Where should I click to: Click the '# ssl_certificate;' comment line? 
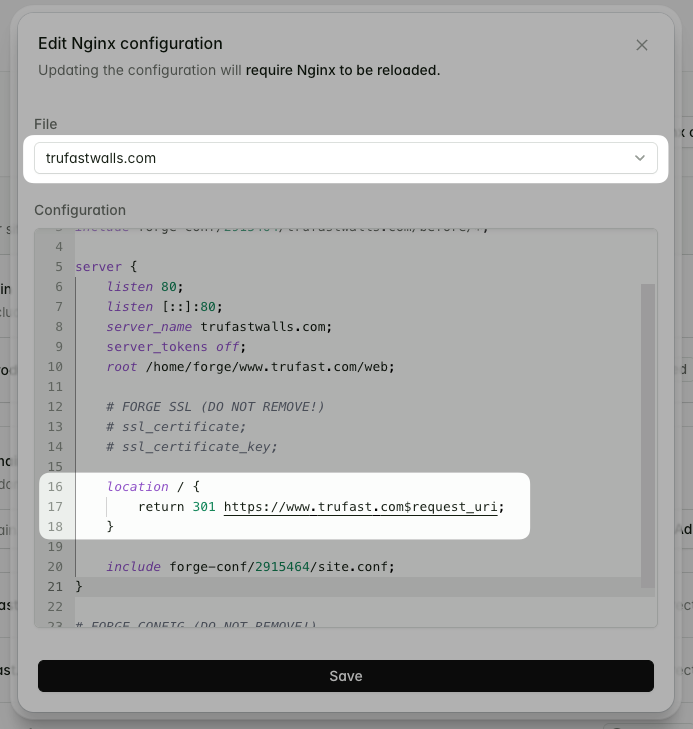click(x=176, y=427)
